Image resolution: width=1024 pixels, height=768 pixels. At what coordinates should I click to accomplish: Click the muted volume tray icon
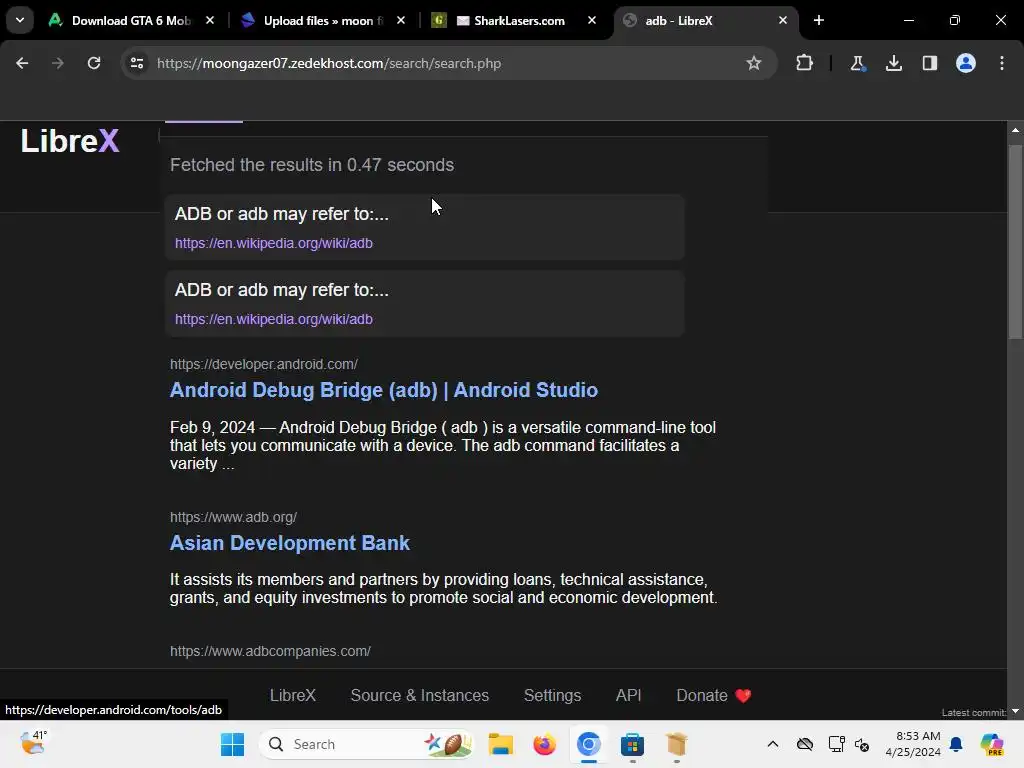coord(862,744)
